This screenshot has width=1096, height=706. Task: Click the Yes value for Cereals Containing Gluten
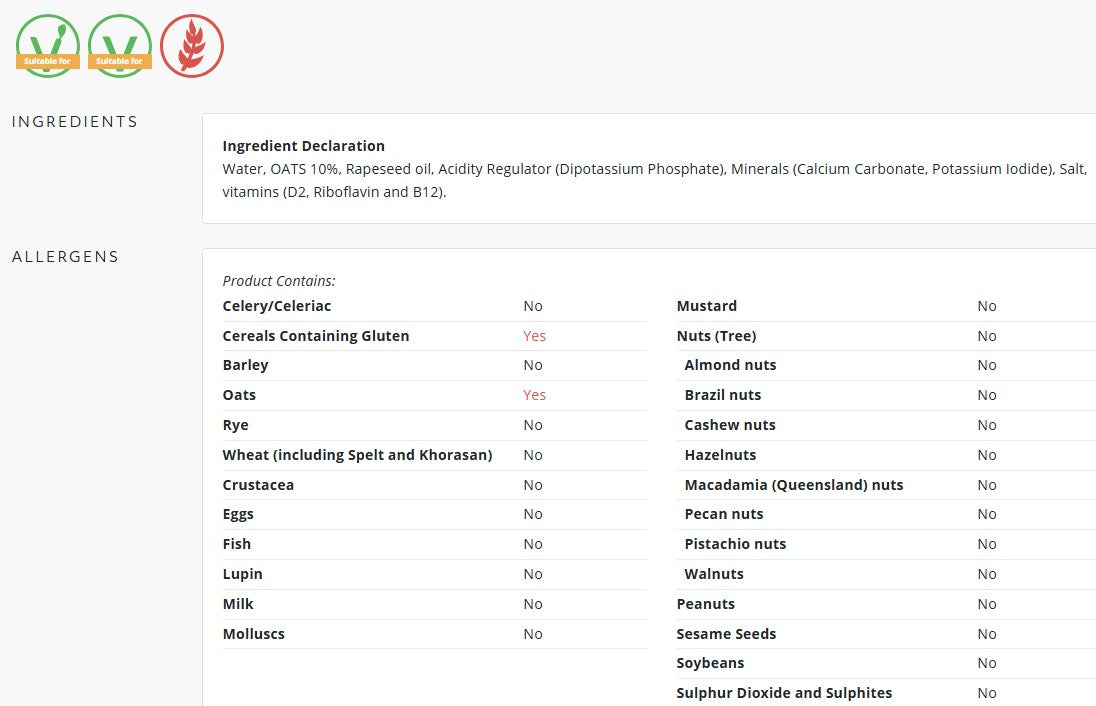[534, 336]
